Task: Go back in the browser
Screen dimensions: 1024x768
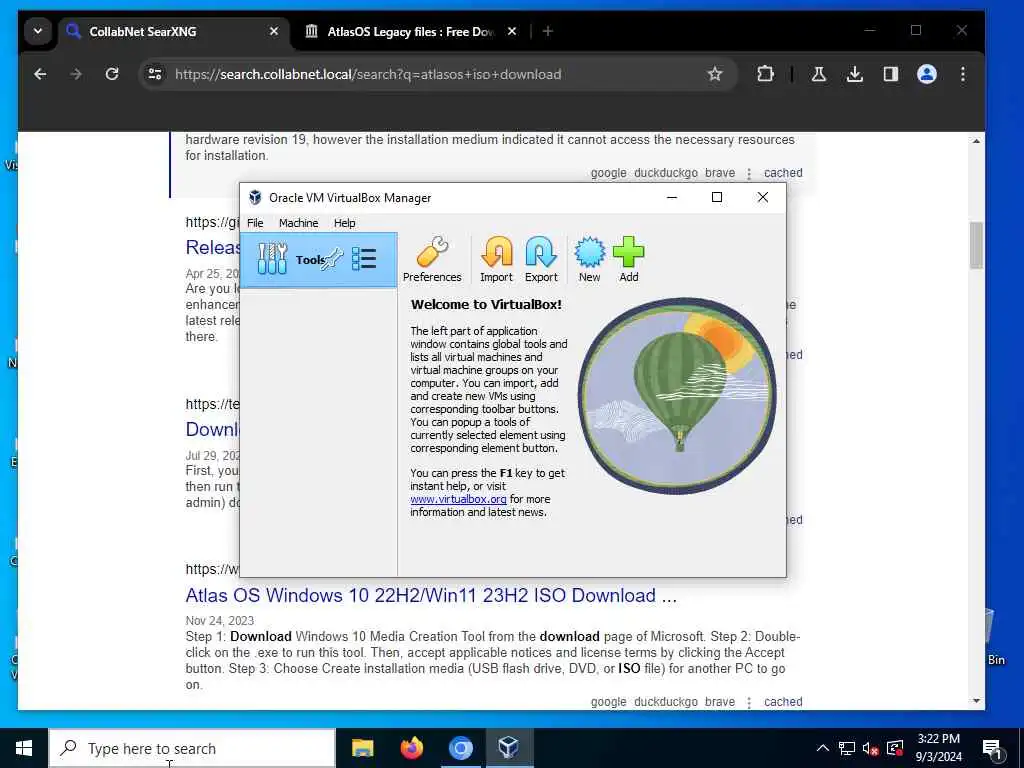Action: coord(40,74)
